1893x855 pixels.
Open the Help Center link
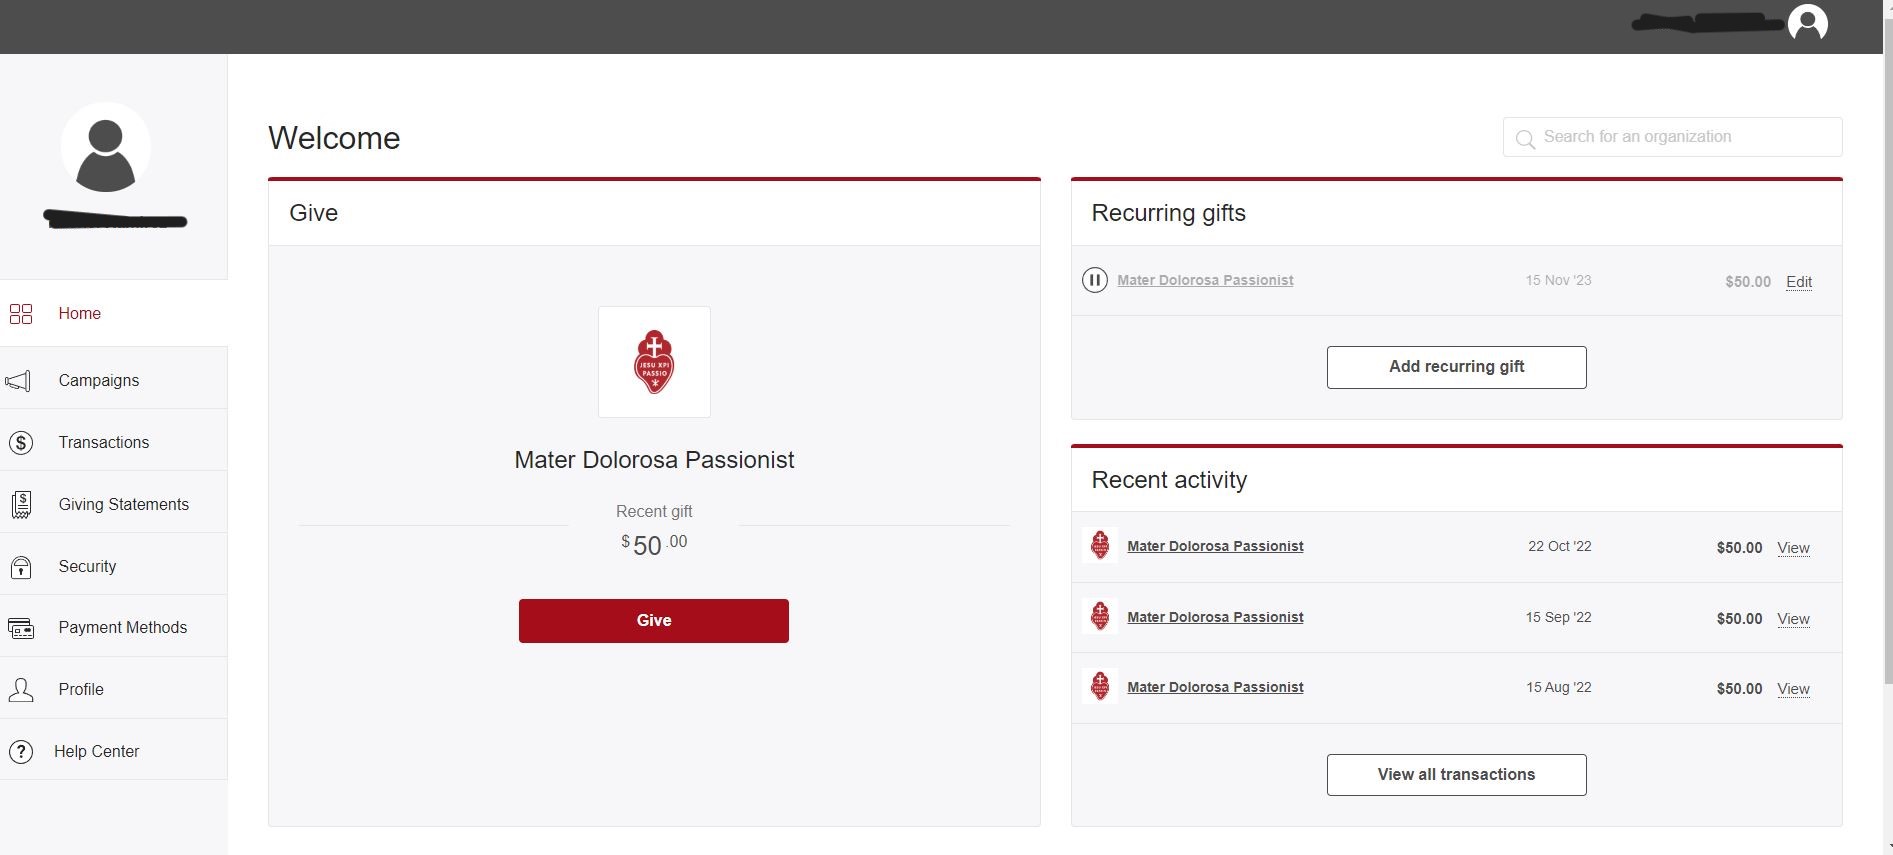[x=114, y=752]
